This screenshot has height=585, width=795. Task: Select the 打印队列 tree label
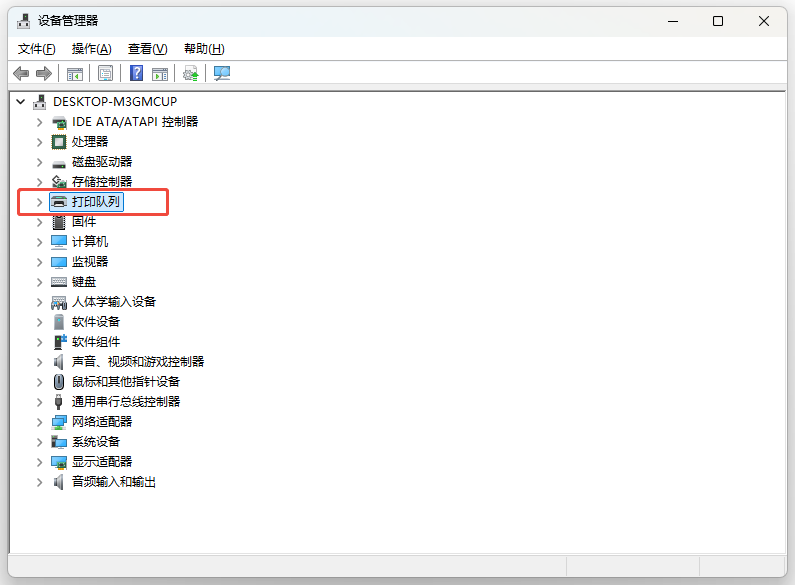pyautogui.click(x=96, y=202)
